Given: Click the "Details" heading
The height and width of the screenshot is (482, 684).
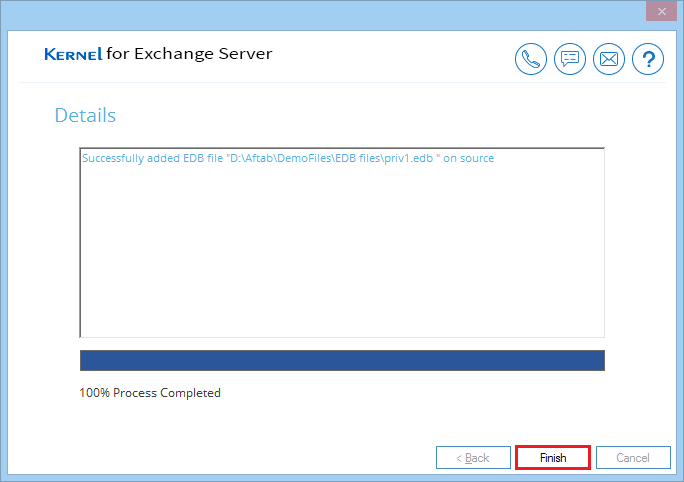Looking at the screenshot, I should (x=85, y=115).
